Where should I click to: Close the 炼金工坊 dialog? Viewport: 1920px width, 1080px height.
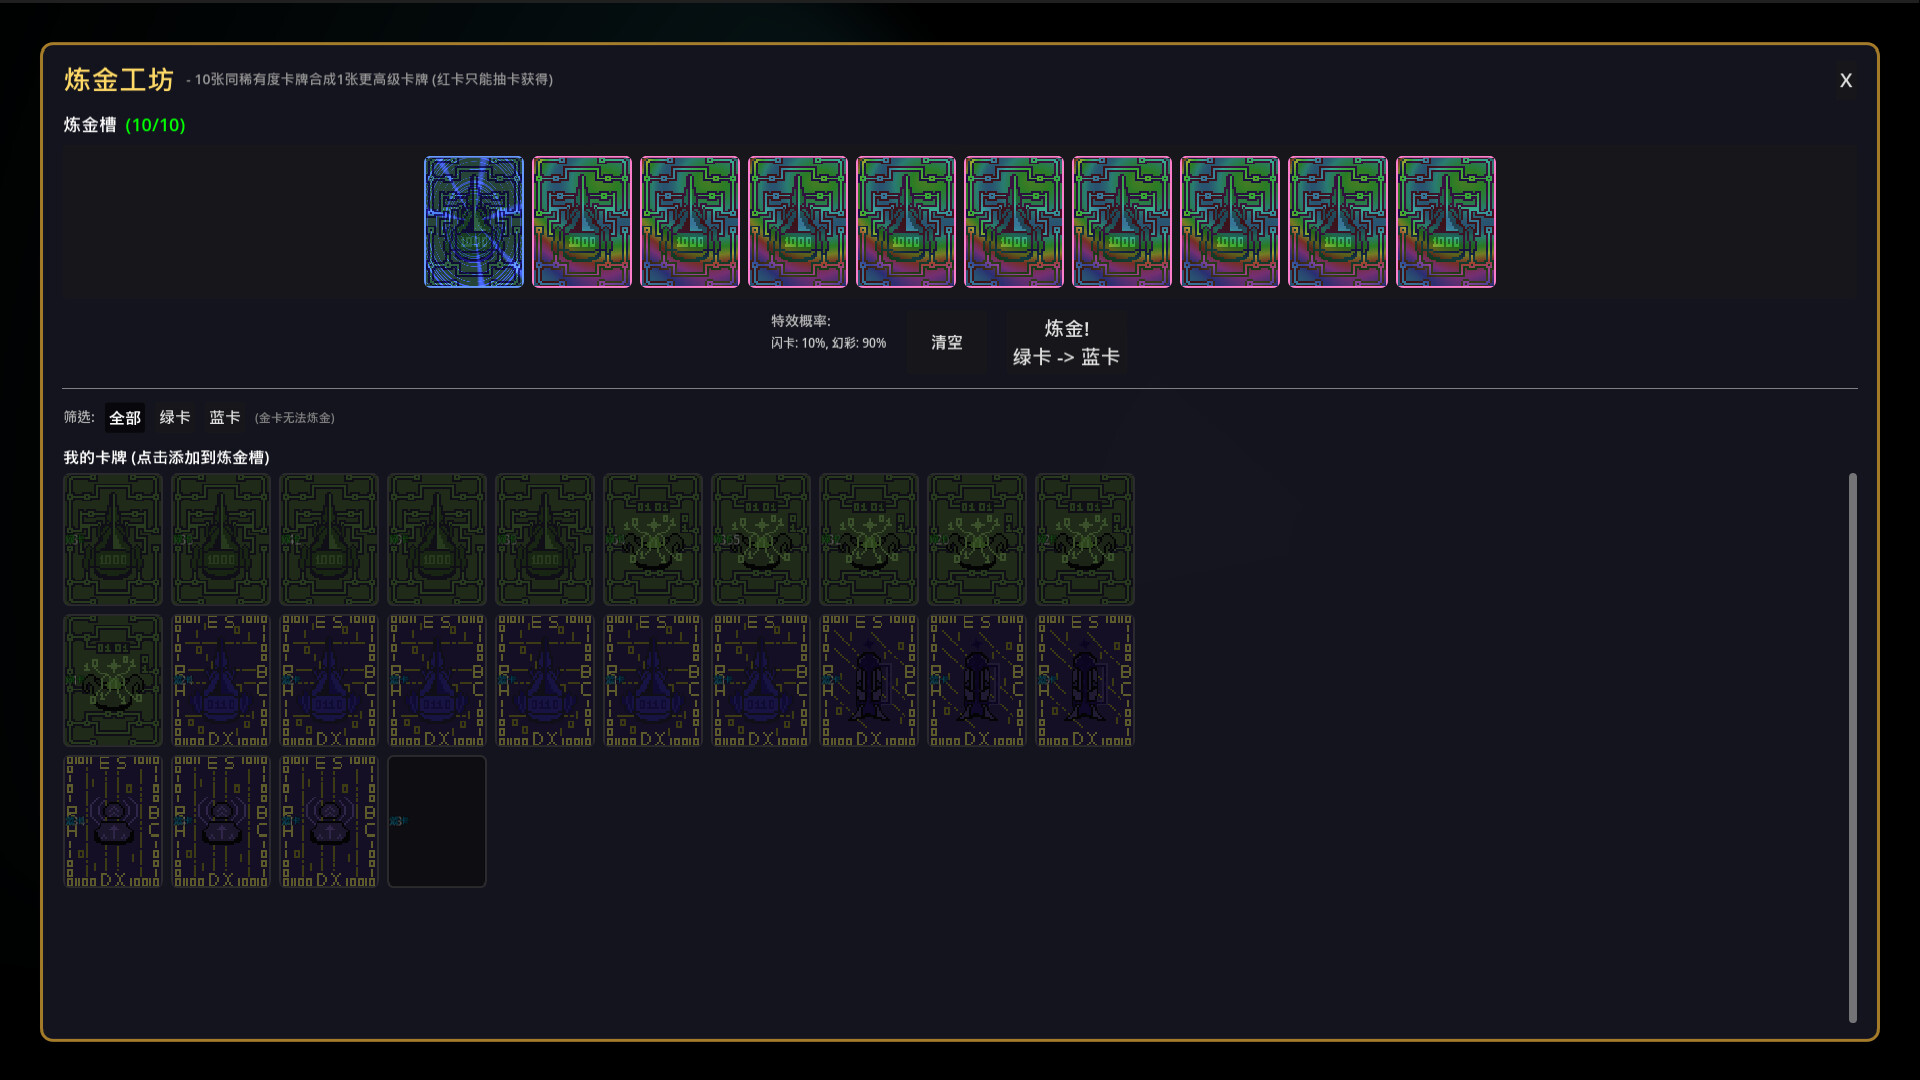click(x=1846, y=80)
